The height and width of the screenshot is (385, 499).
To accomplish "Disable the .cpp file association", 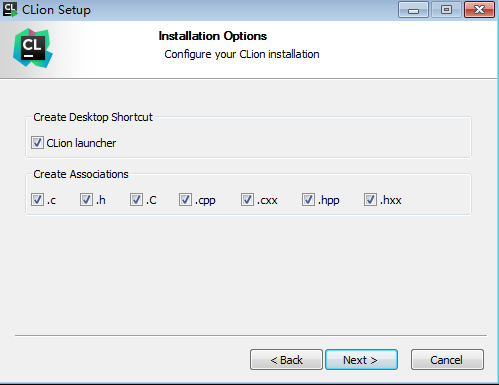I will tap(185, 200).
